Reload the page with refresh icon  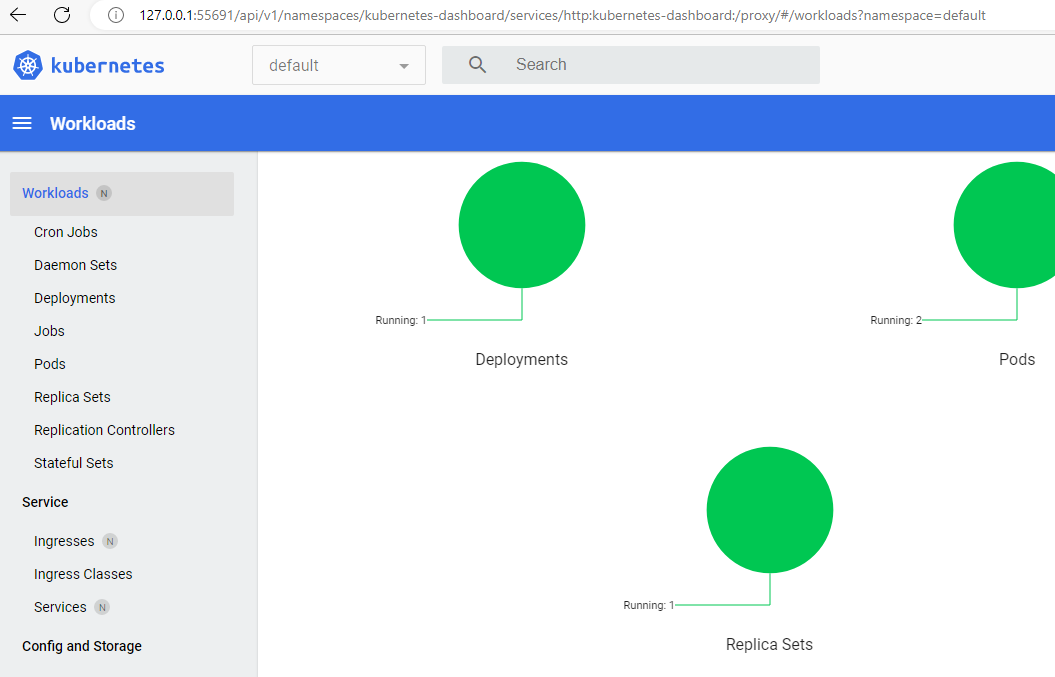coord(62,15)
